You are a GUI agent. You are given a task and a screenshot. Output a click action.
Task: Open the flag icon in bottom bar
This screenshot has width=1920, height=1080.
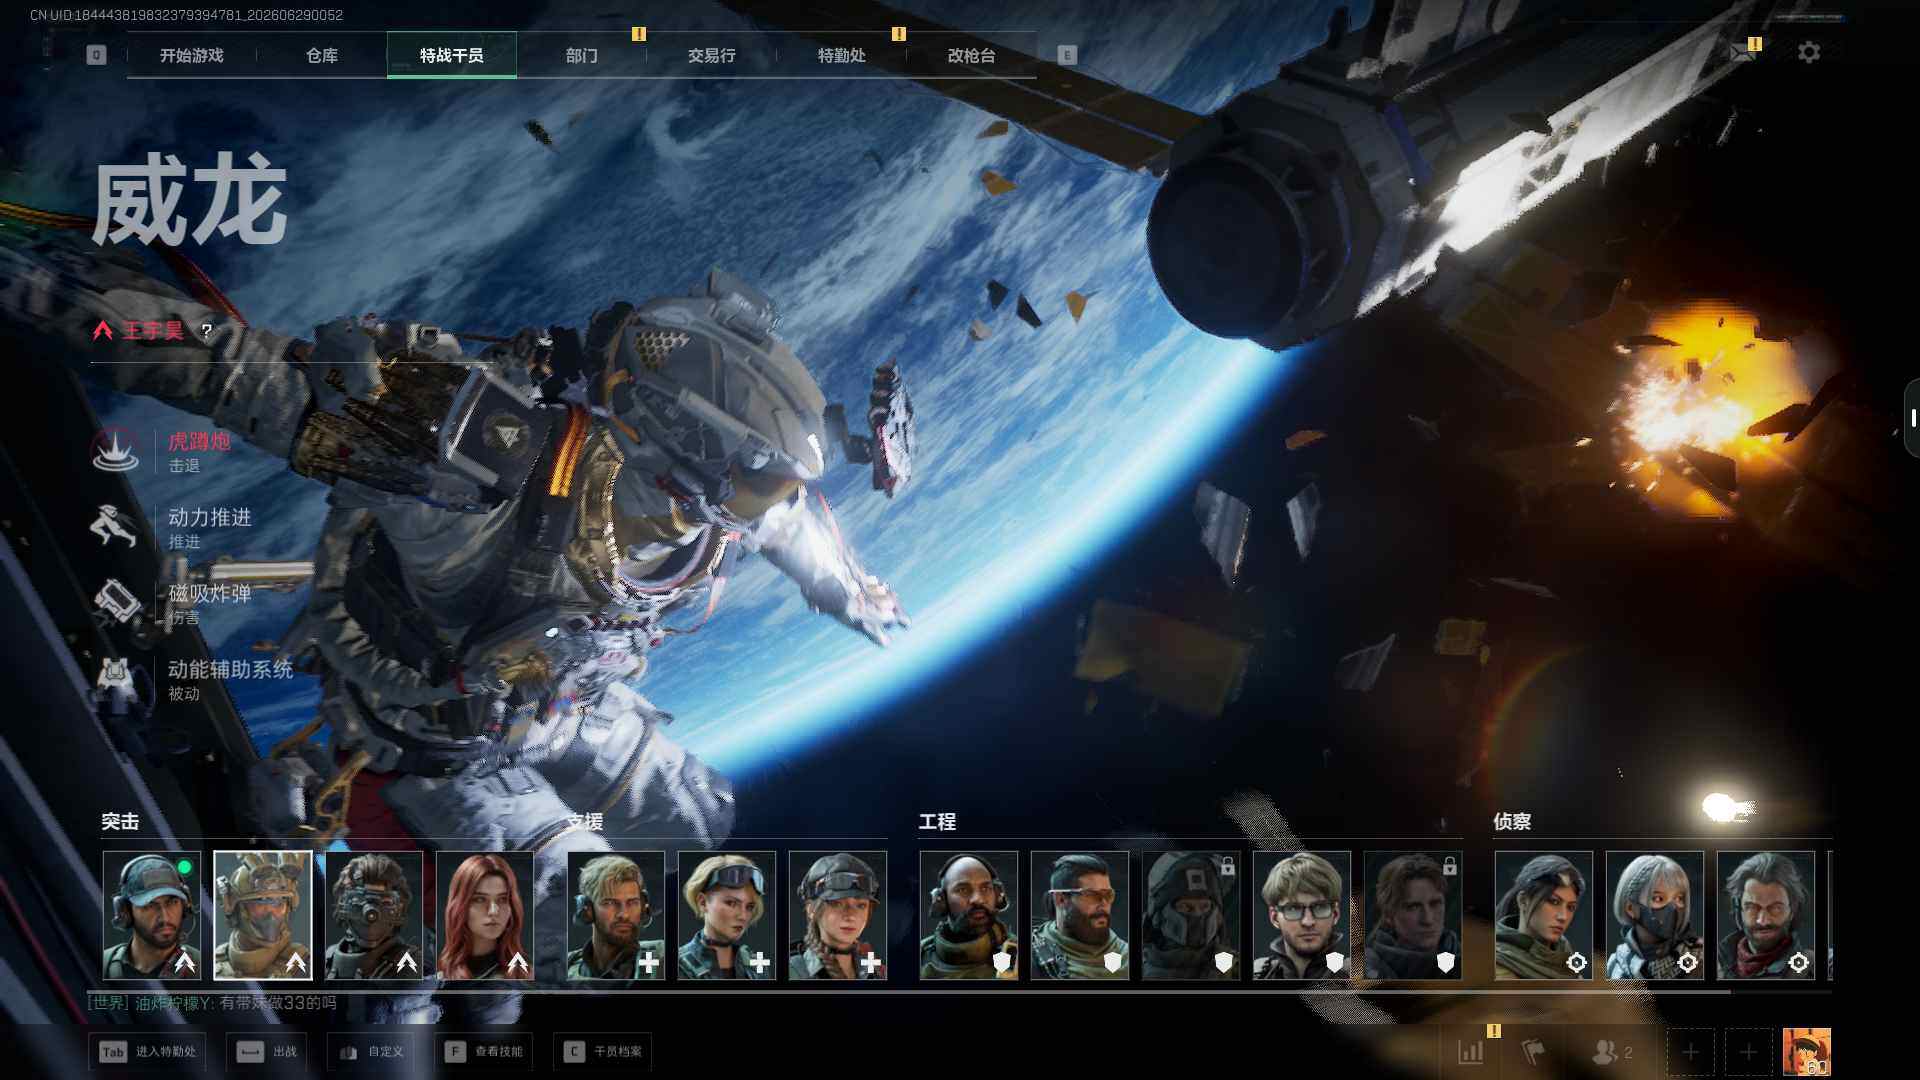pos(1533,1052)
